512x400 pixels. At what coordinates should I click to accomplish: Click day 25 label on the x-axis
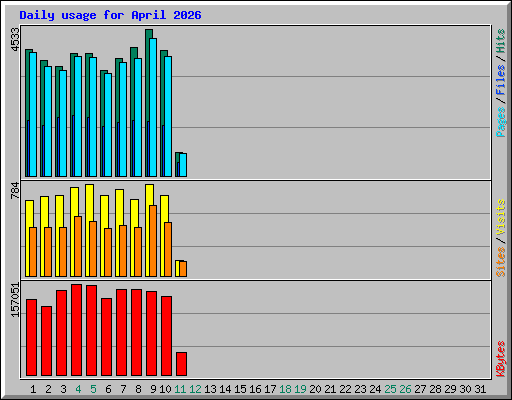click(390, 389)
